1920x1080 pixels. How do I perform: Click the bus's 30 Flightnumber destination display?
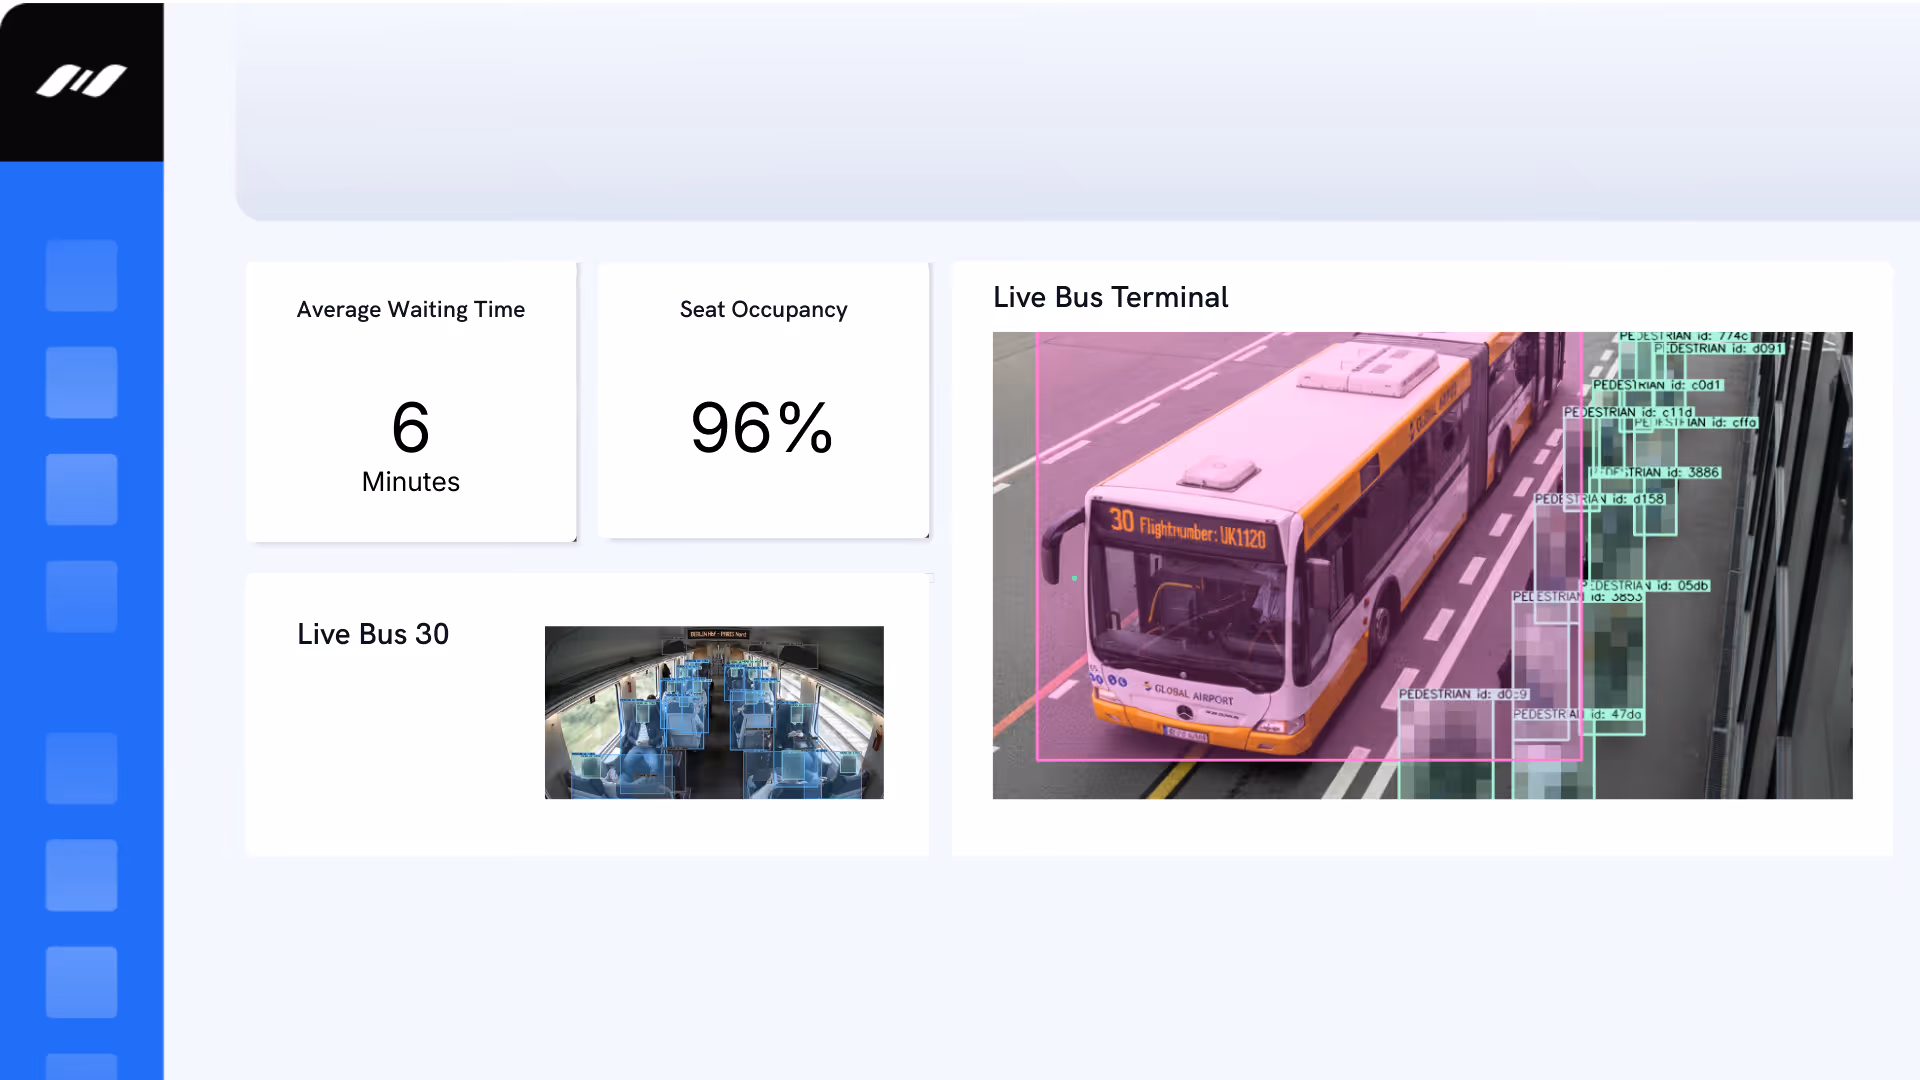click(x=1187, y=529)
